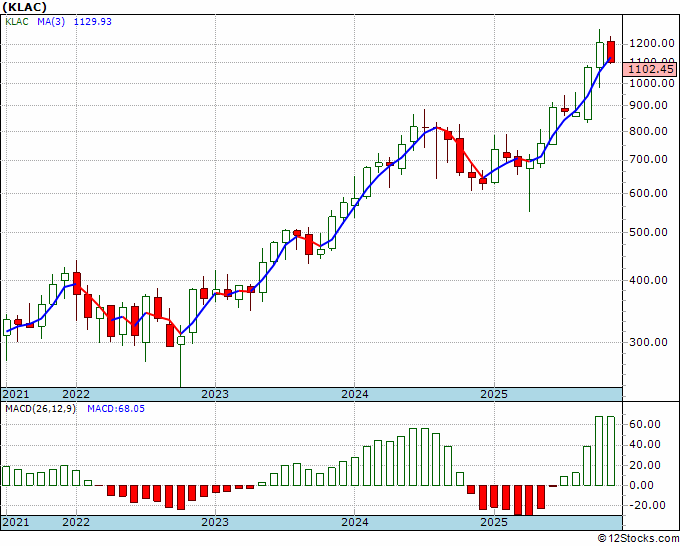This screenshot has width=680, height=546.
Task: Select the green KLAC legend label
Action: 17,22
